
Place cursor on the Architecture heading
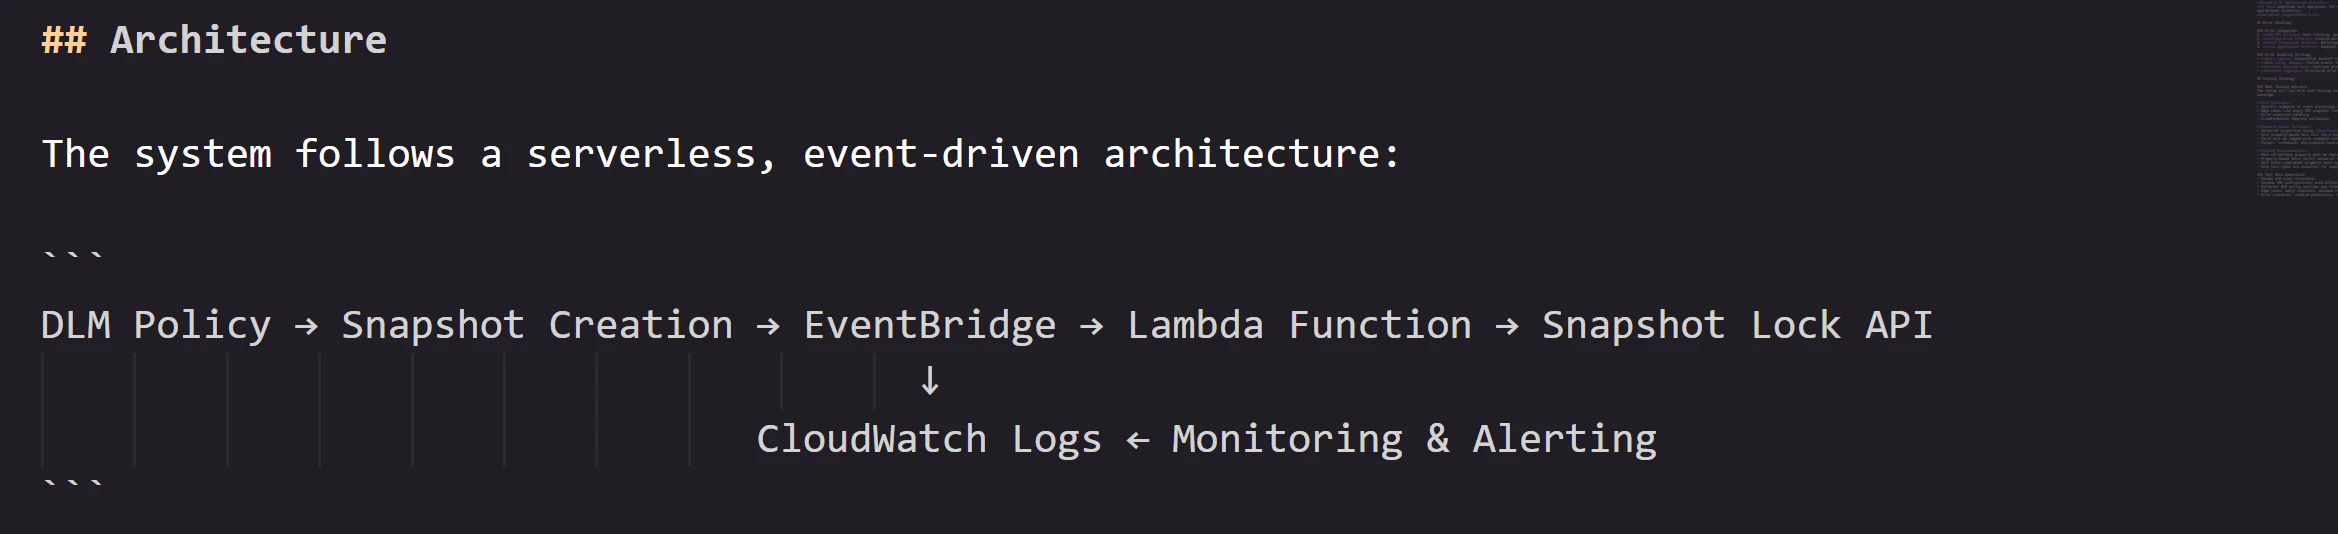pyautogui.click(x=248, y=40)
